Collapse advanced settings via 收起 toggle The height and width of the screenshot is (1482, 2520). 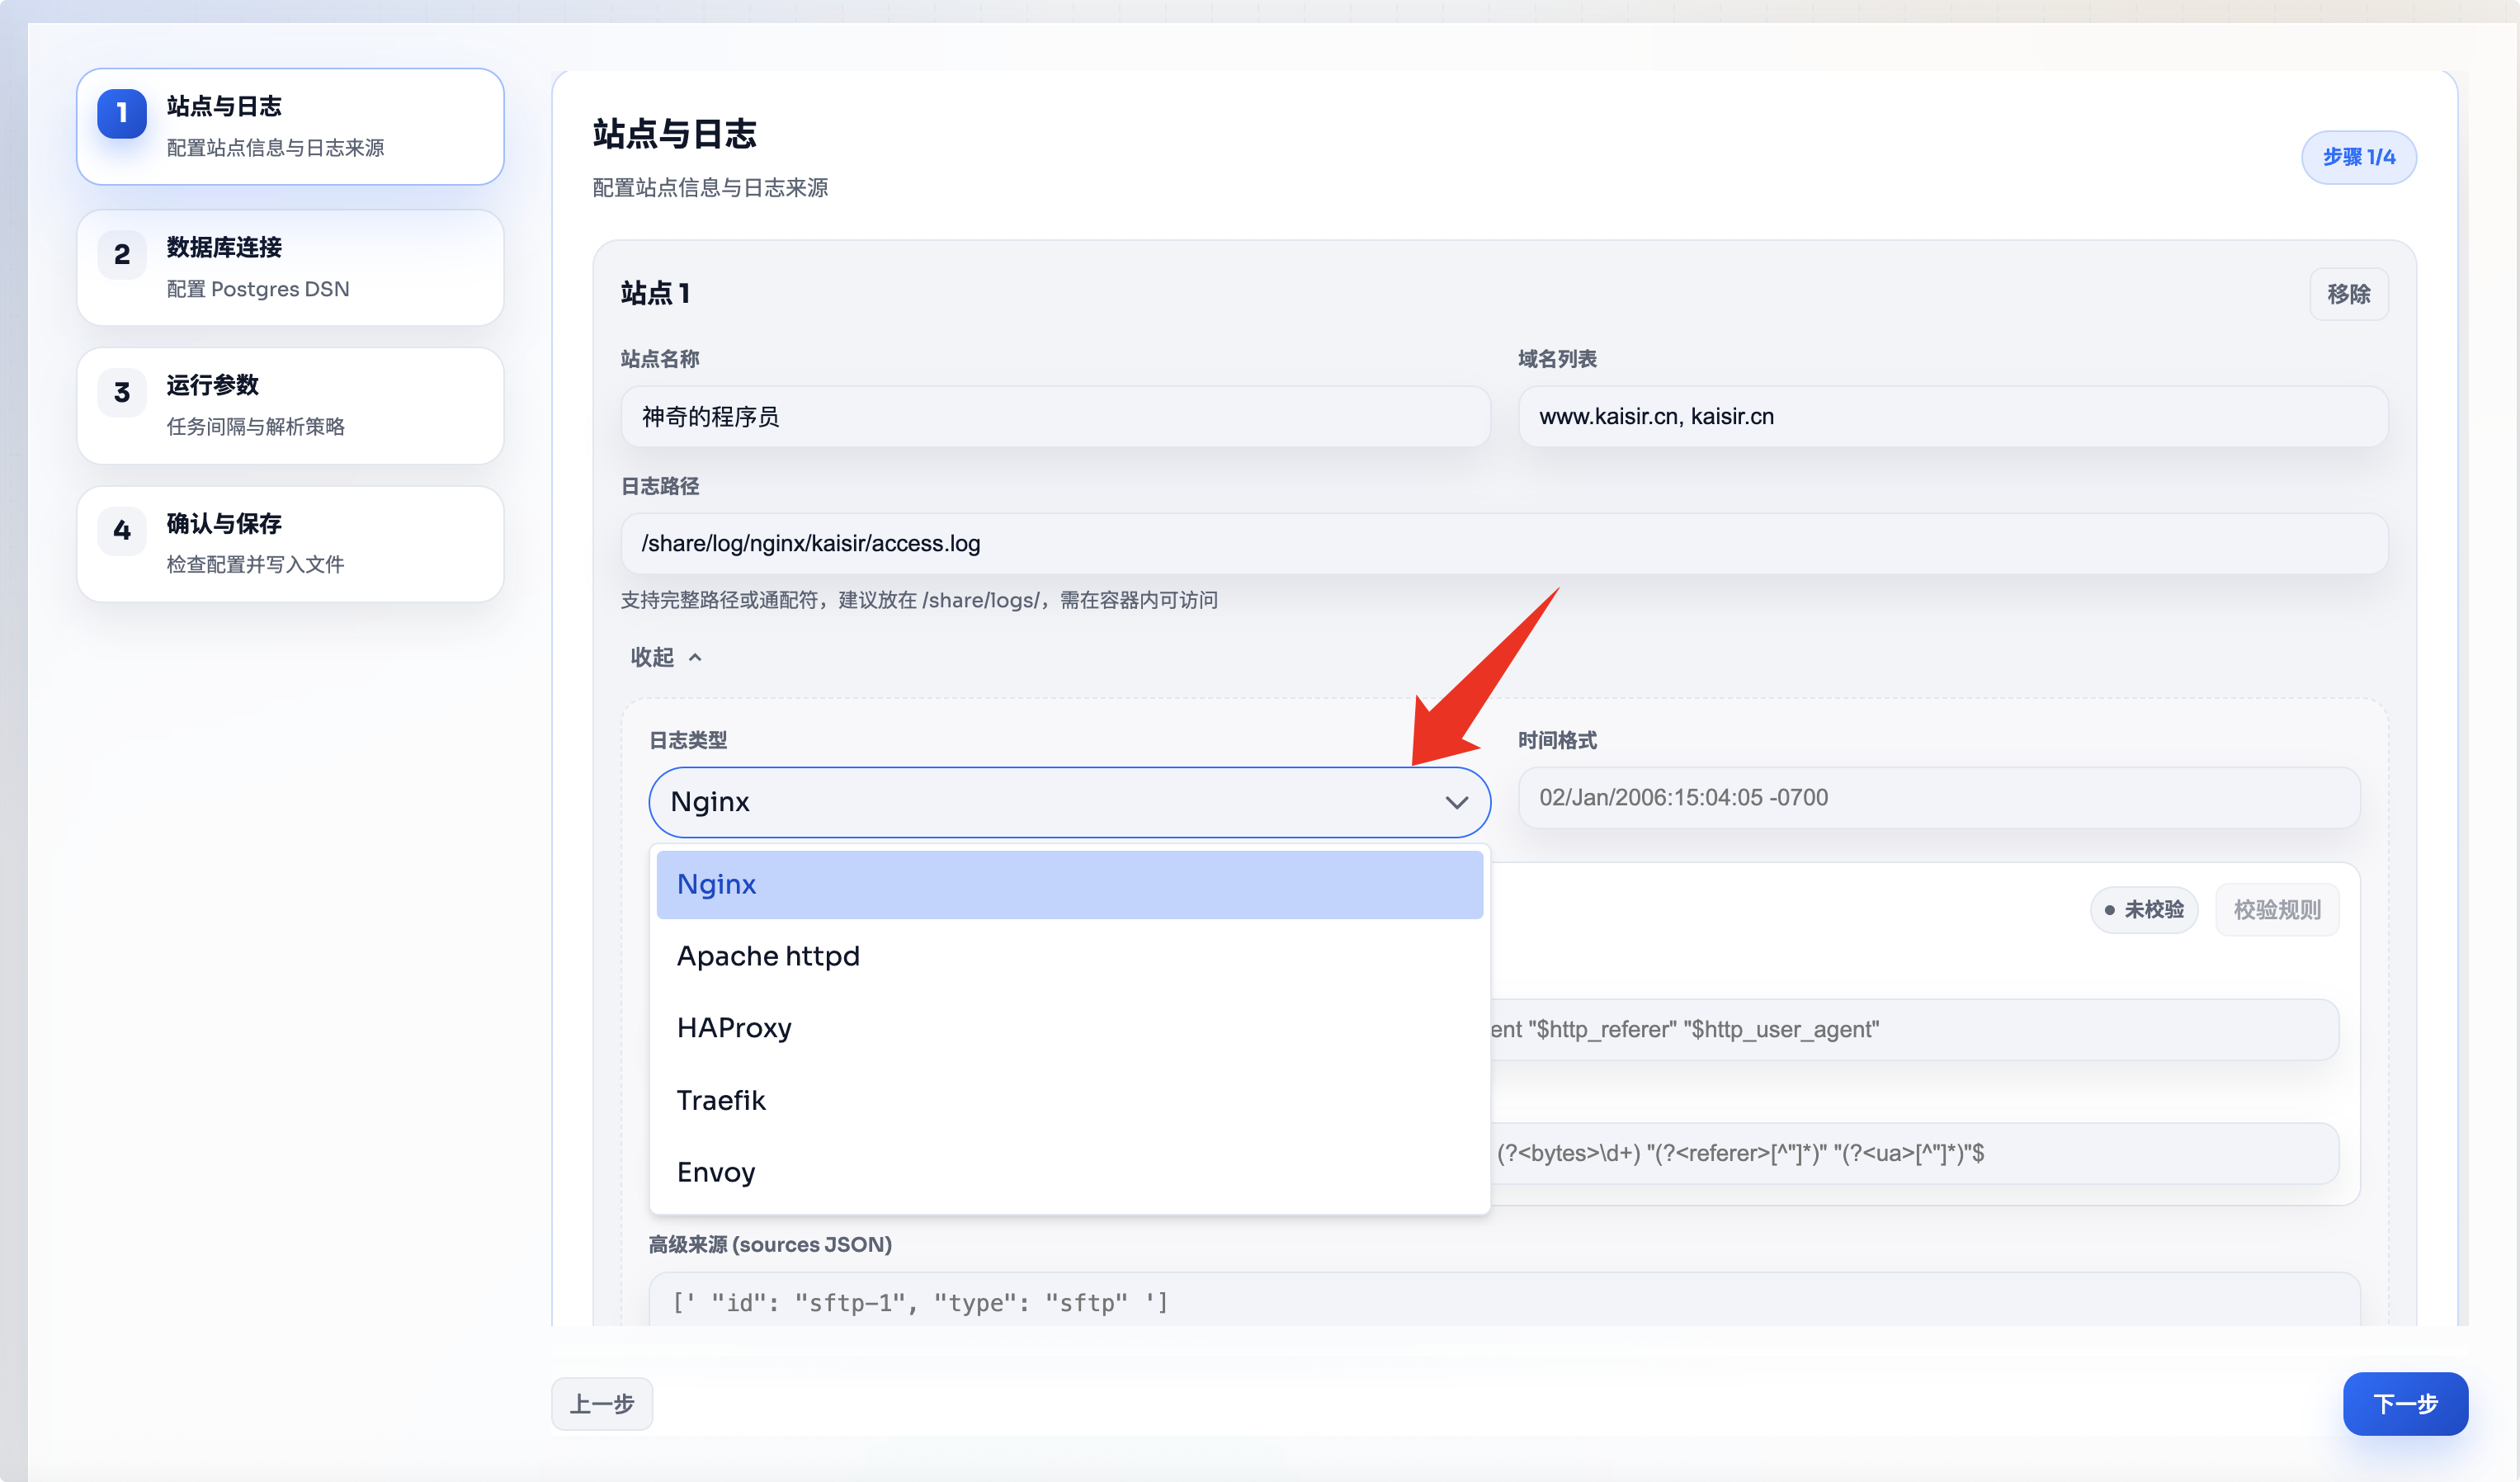tap(665, 657)
